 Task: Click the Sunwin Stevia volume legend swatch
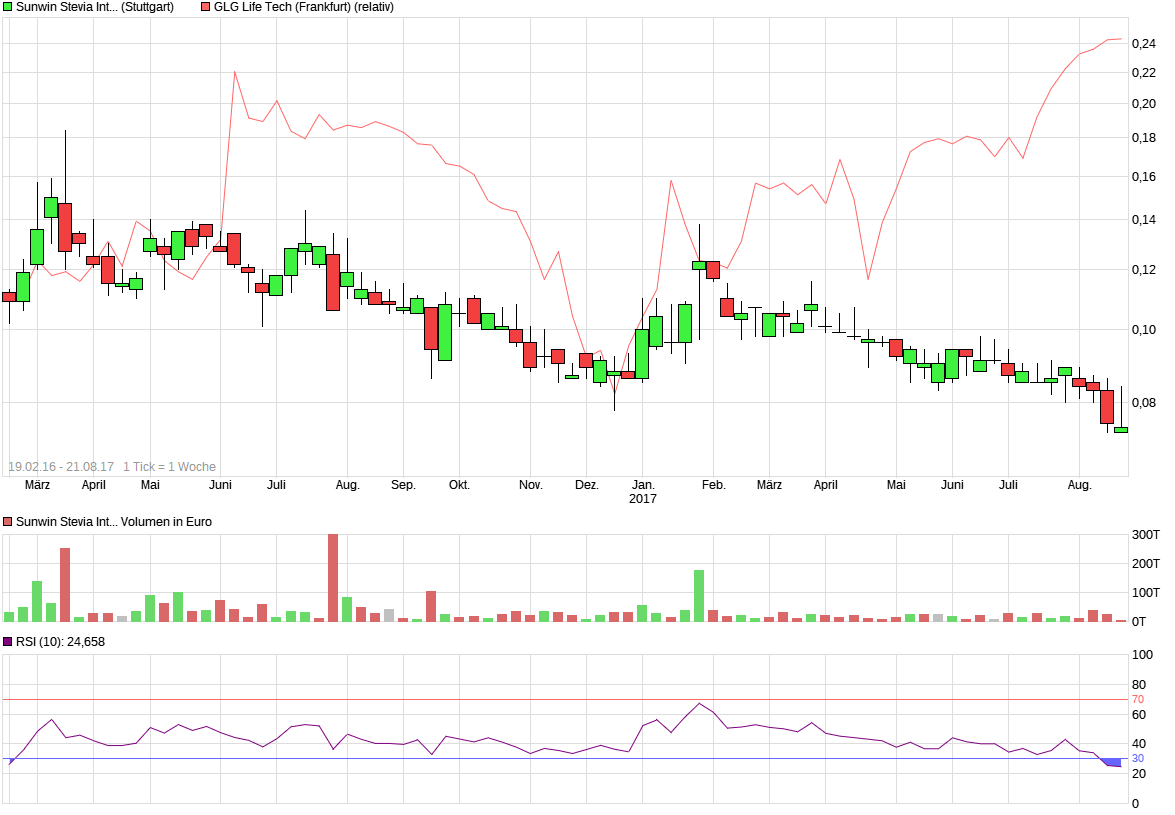[7, 522]
